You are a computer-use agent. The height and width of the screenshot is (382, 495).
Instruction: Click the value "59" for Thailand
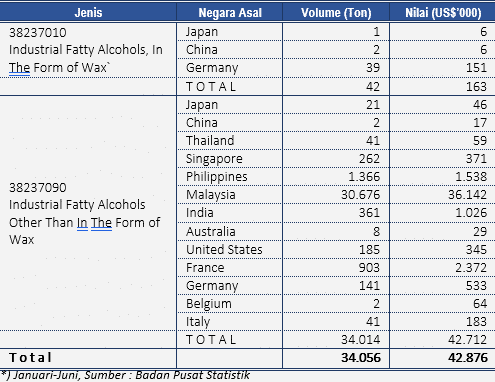click(480, 141)
